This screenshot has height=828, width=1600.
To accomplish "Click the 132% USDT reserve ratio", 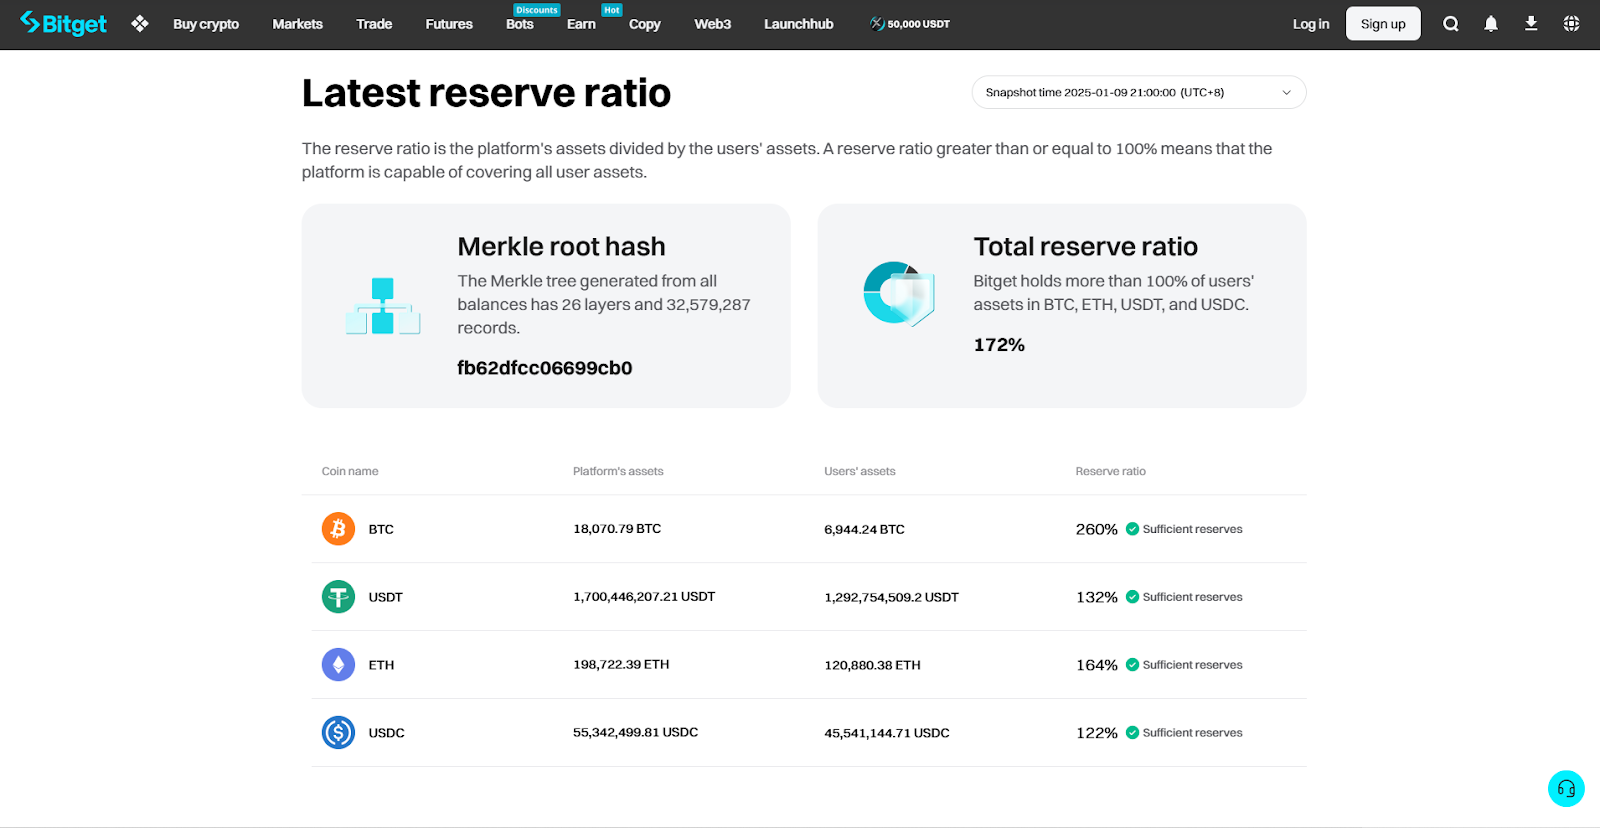I will [x=1097, y=597].
